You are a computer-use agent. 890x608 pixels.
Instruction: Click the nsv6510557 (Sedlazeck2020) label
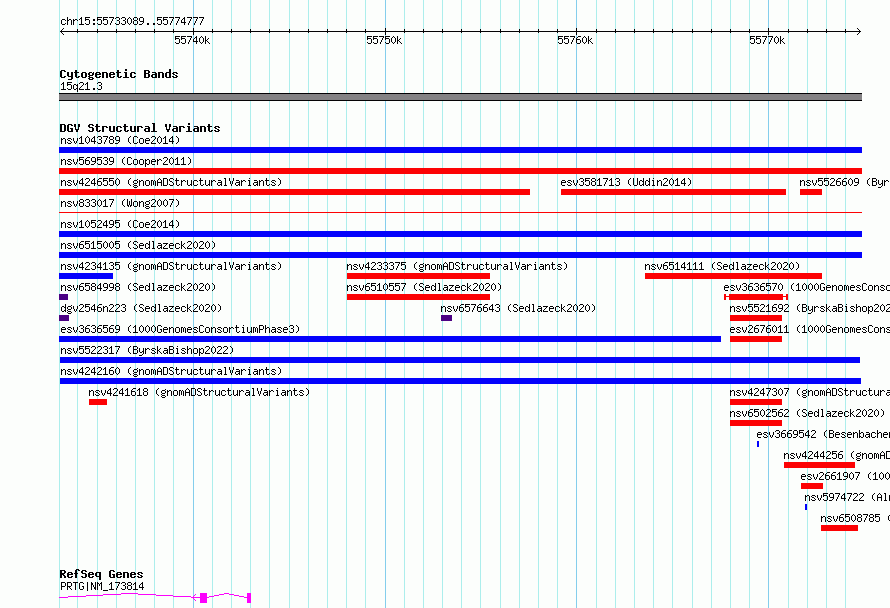[x=424, y=287]
